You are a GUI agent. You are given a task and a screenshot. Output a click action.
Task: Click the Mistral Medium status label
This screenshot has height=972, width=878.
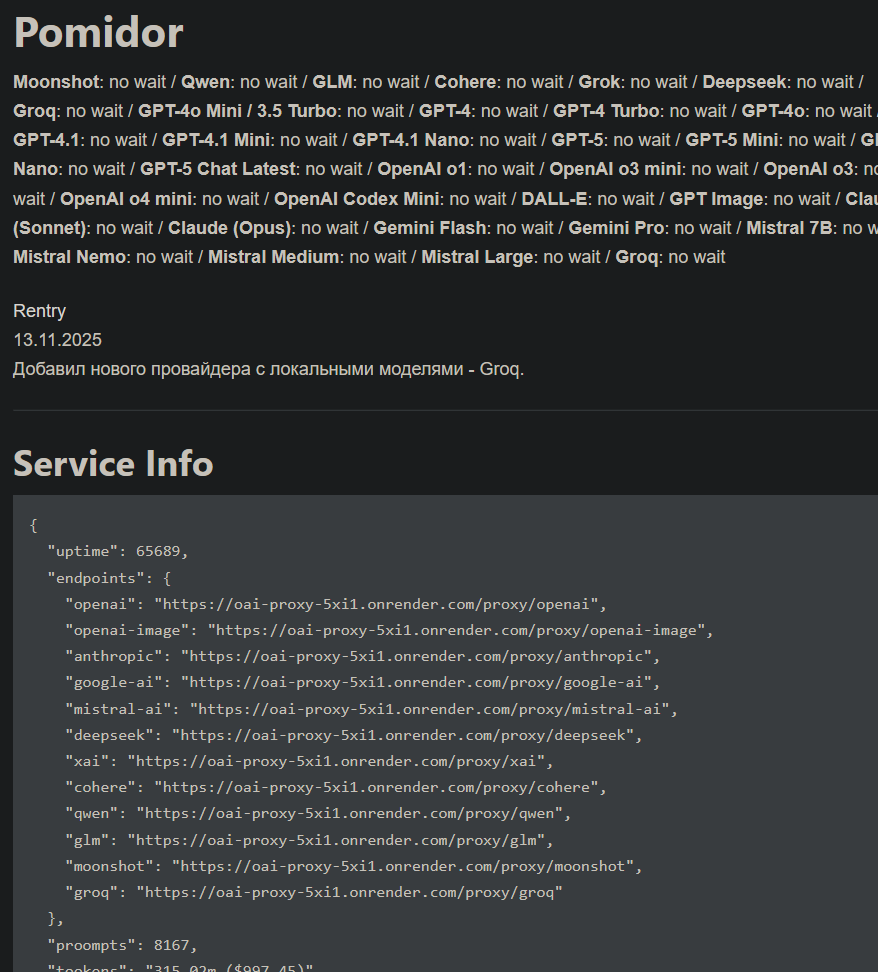click(273, 257)
